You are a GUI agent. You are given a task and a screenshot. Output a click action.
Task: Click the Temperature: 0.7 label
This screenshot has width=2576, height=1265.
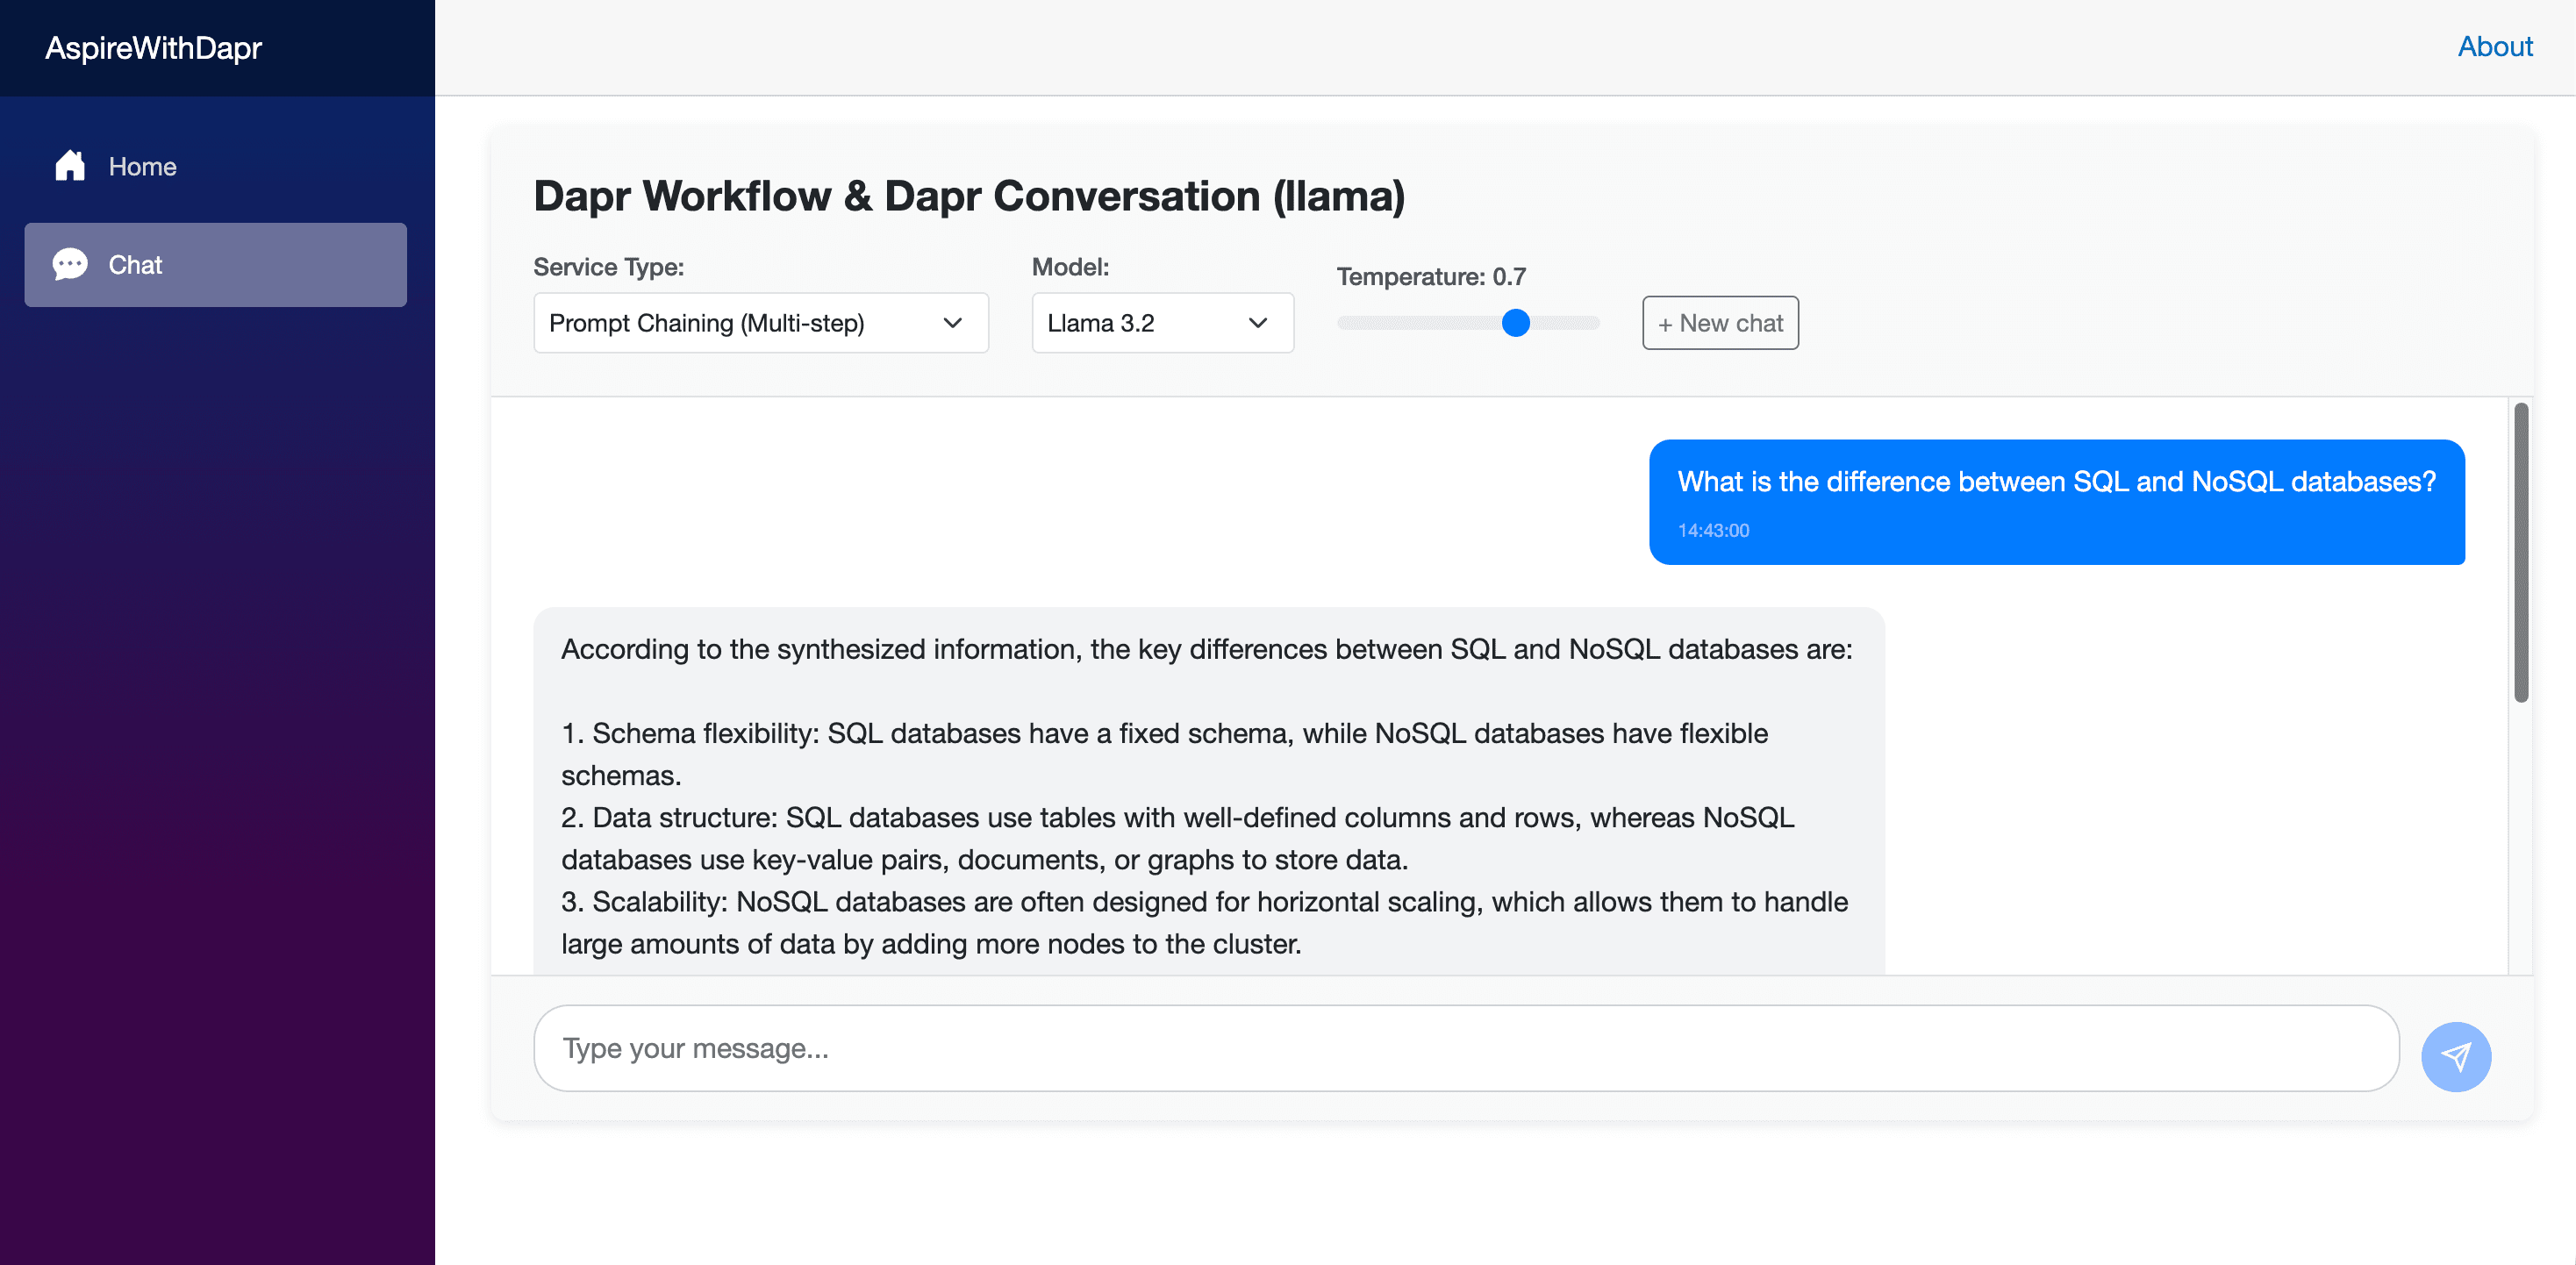point(1431,276)
